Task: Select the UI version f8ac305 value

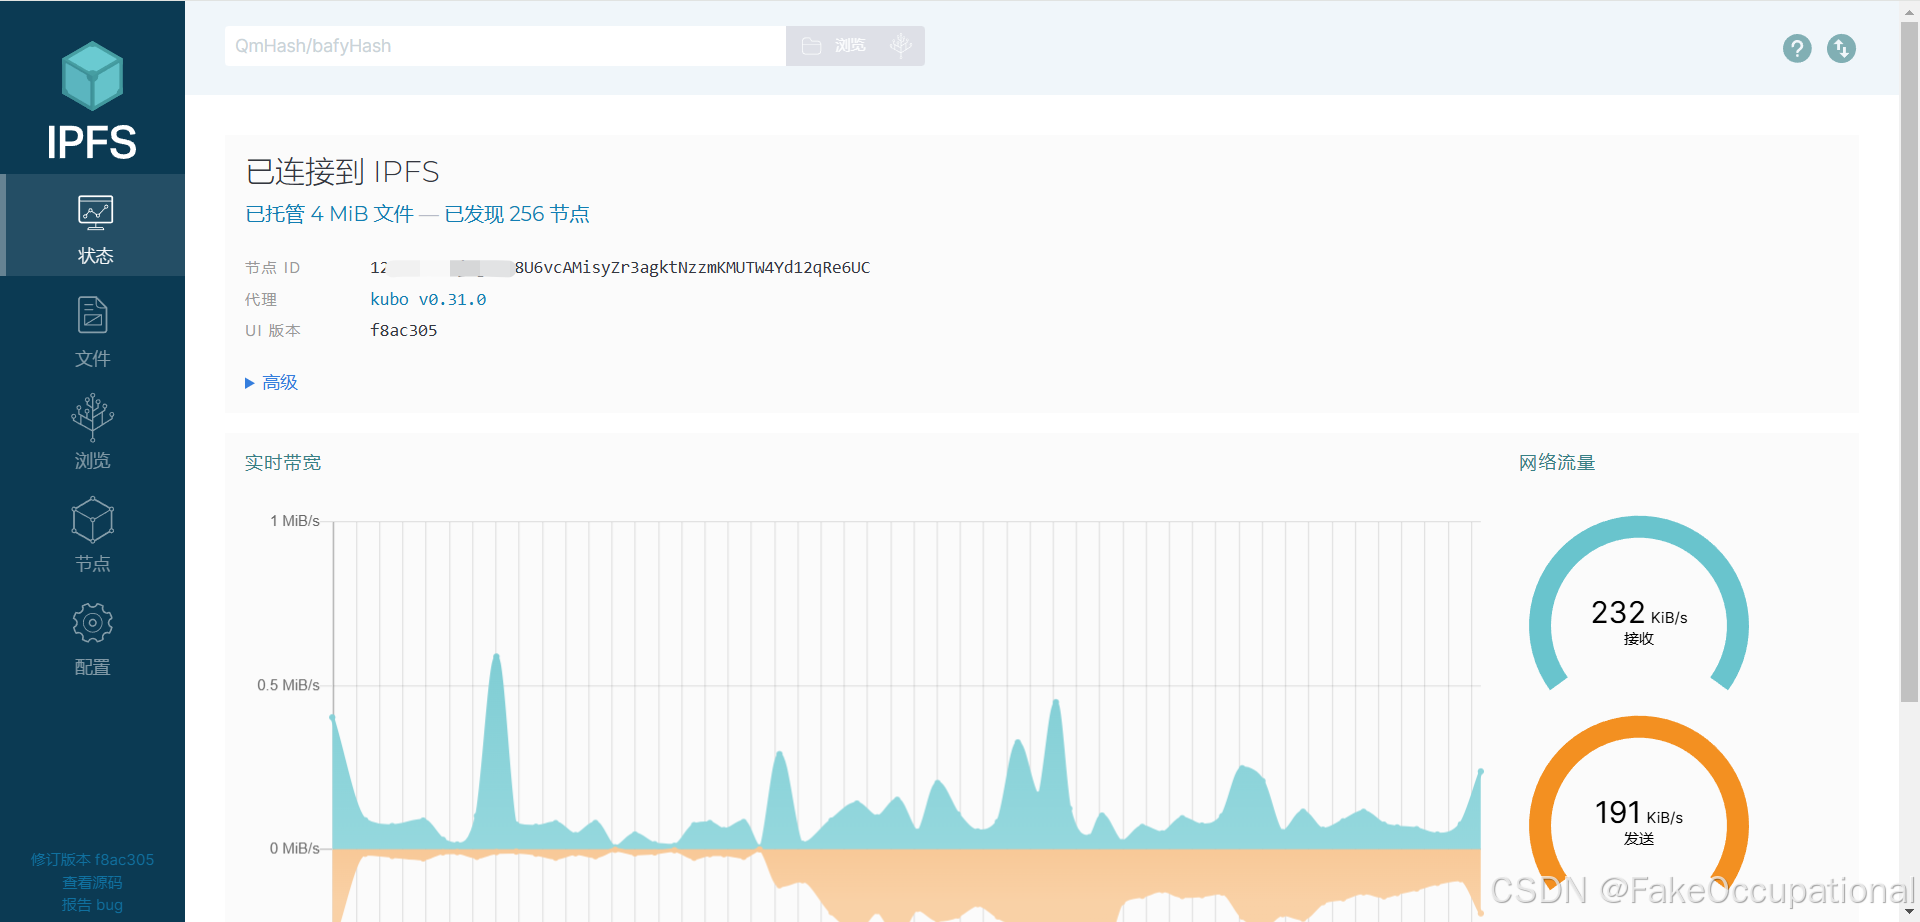Action: (404, 330)
